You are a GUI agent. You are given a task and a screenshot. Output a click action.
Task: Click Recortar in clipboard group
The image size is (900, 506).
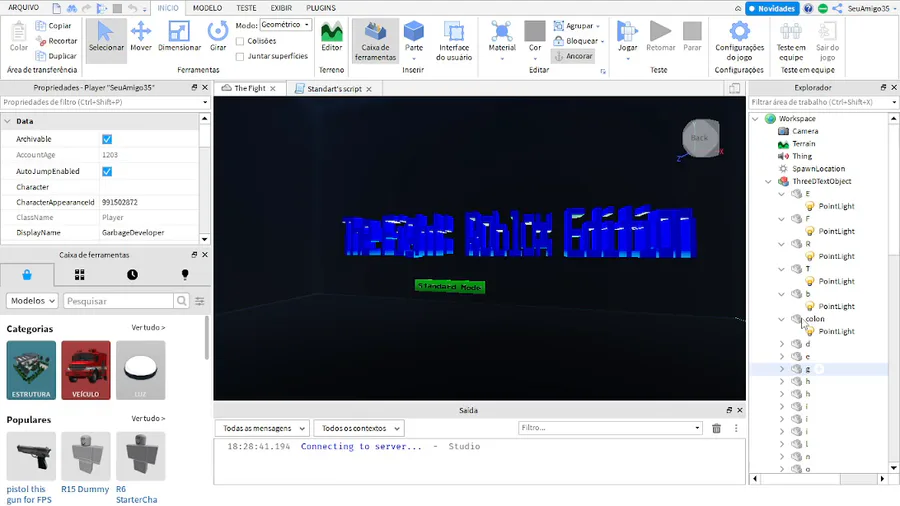pos(56,41)
